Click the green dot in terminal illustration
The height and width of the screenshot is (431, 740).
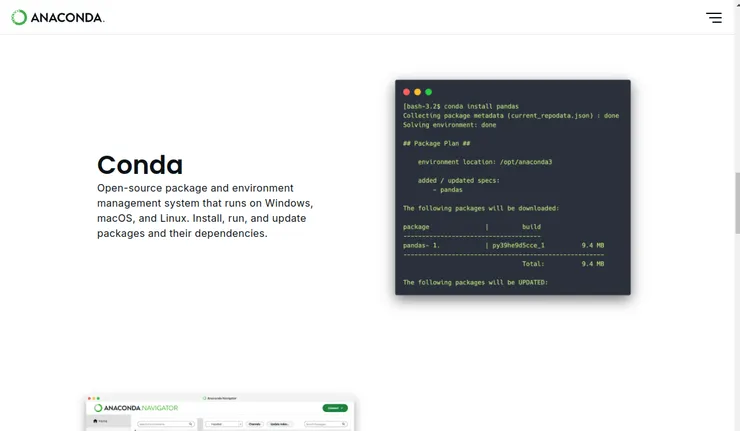[429, 92]
